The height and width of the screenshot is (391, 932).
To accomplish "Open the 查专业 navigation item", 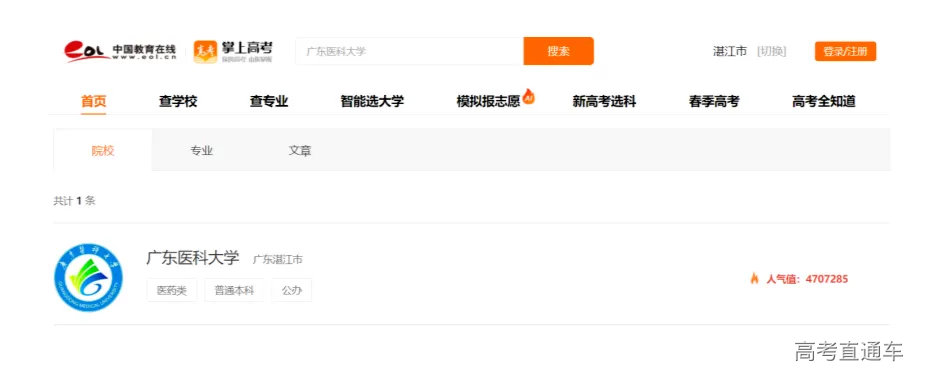I will coord(269,102).
